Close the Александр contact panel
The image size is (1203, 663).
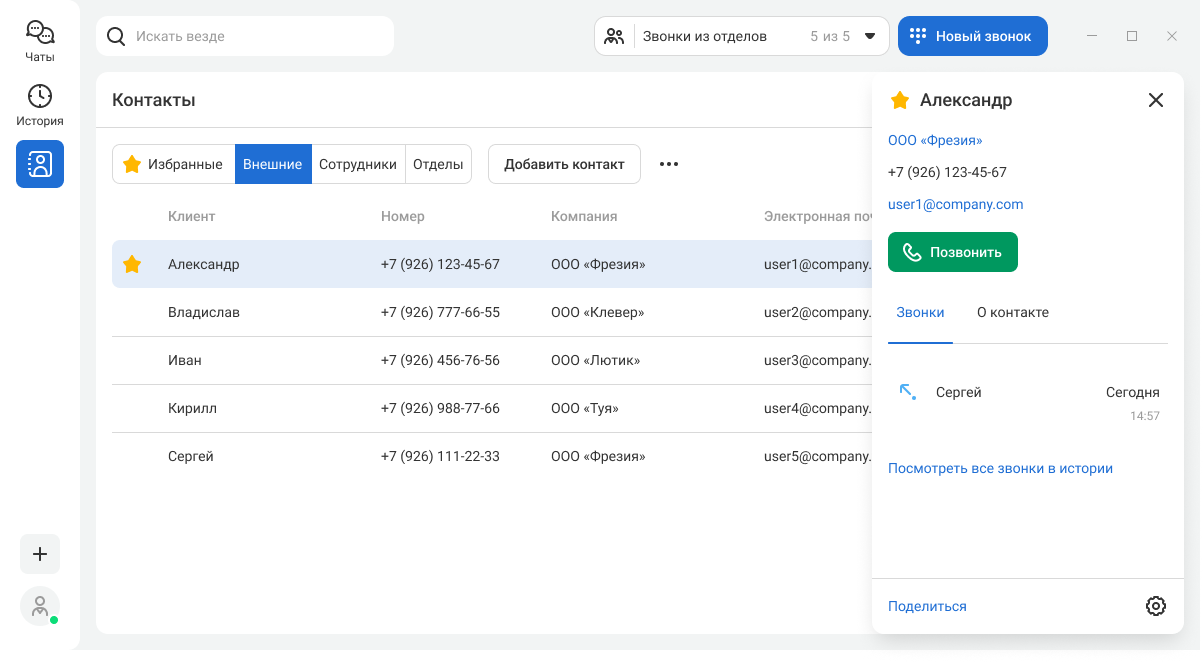tap(1156, 100)
